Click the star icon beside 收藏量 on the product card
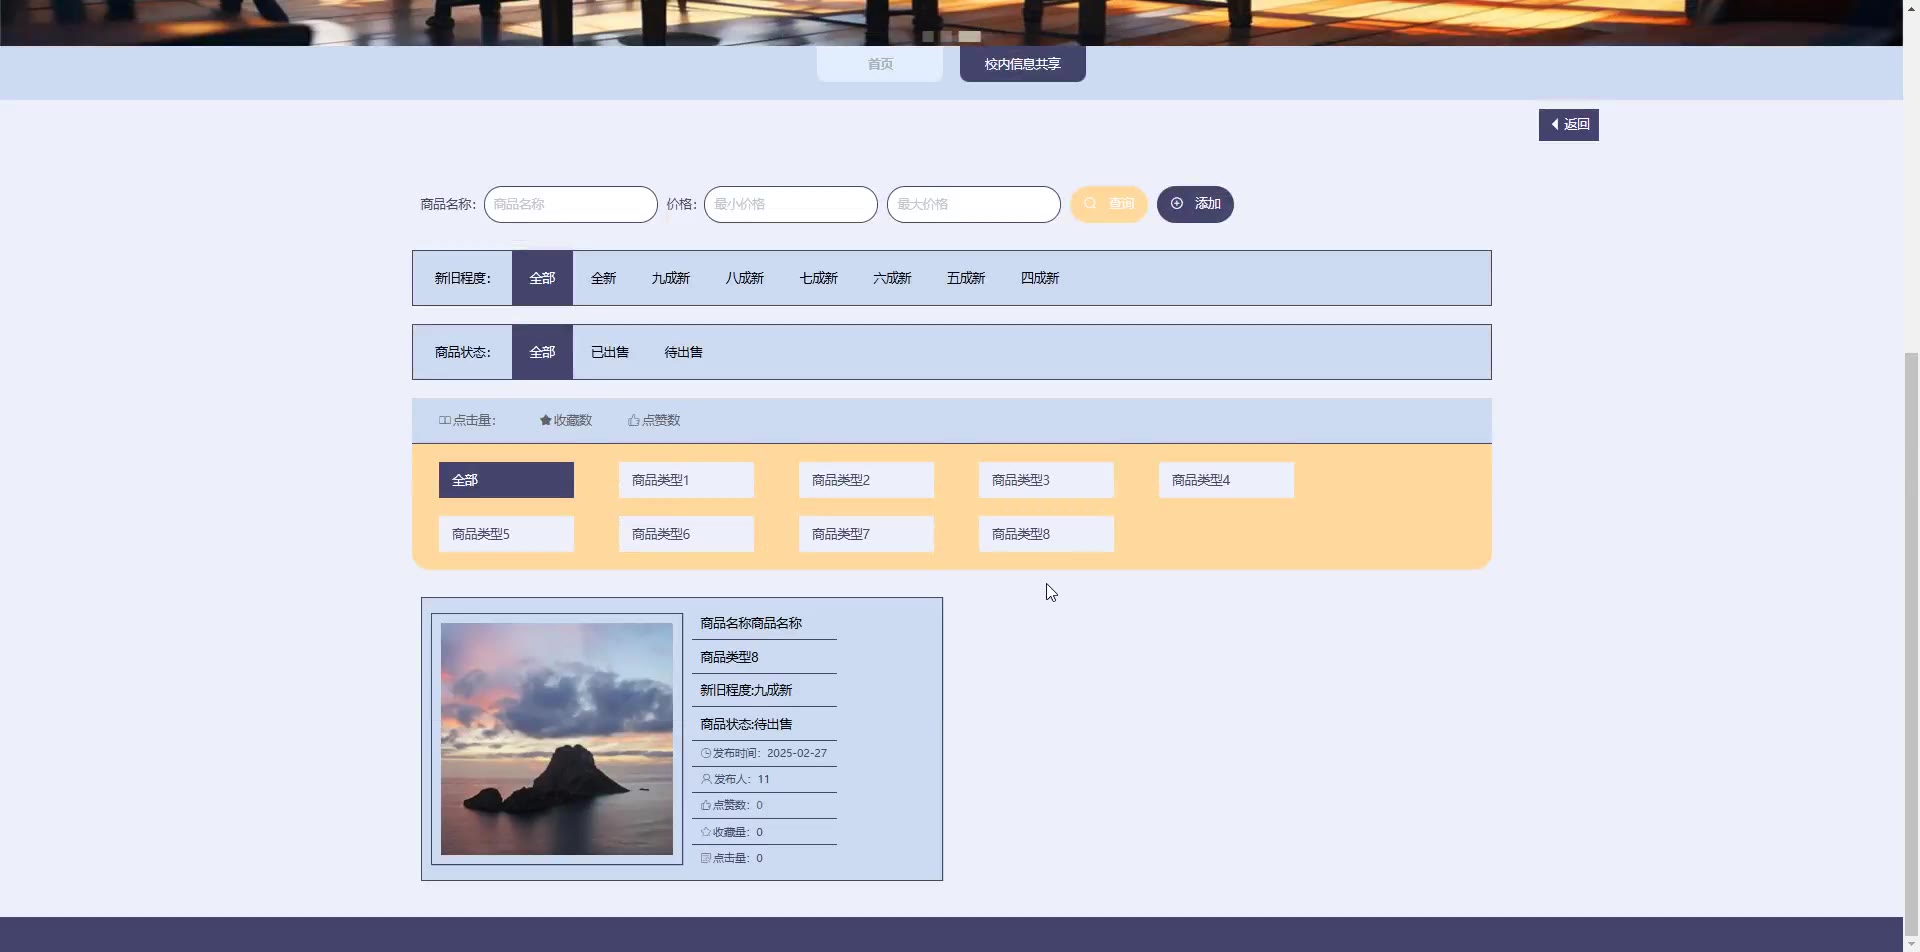Viewport: 1920px width, 952px height. pyautogui.click(x=704, y=831)
